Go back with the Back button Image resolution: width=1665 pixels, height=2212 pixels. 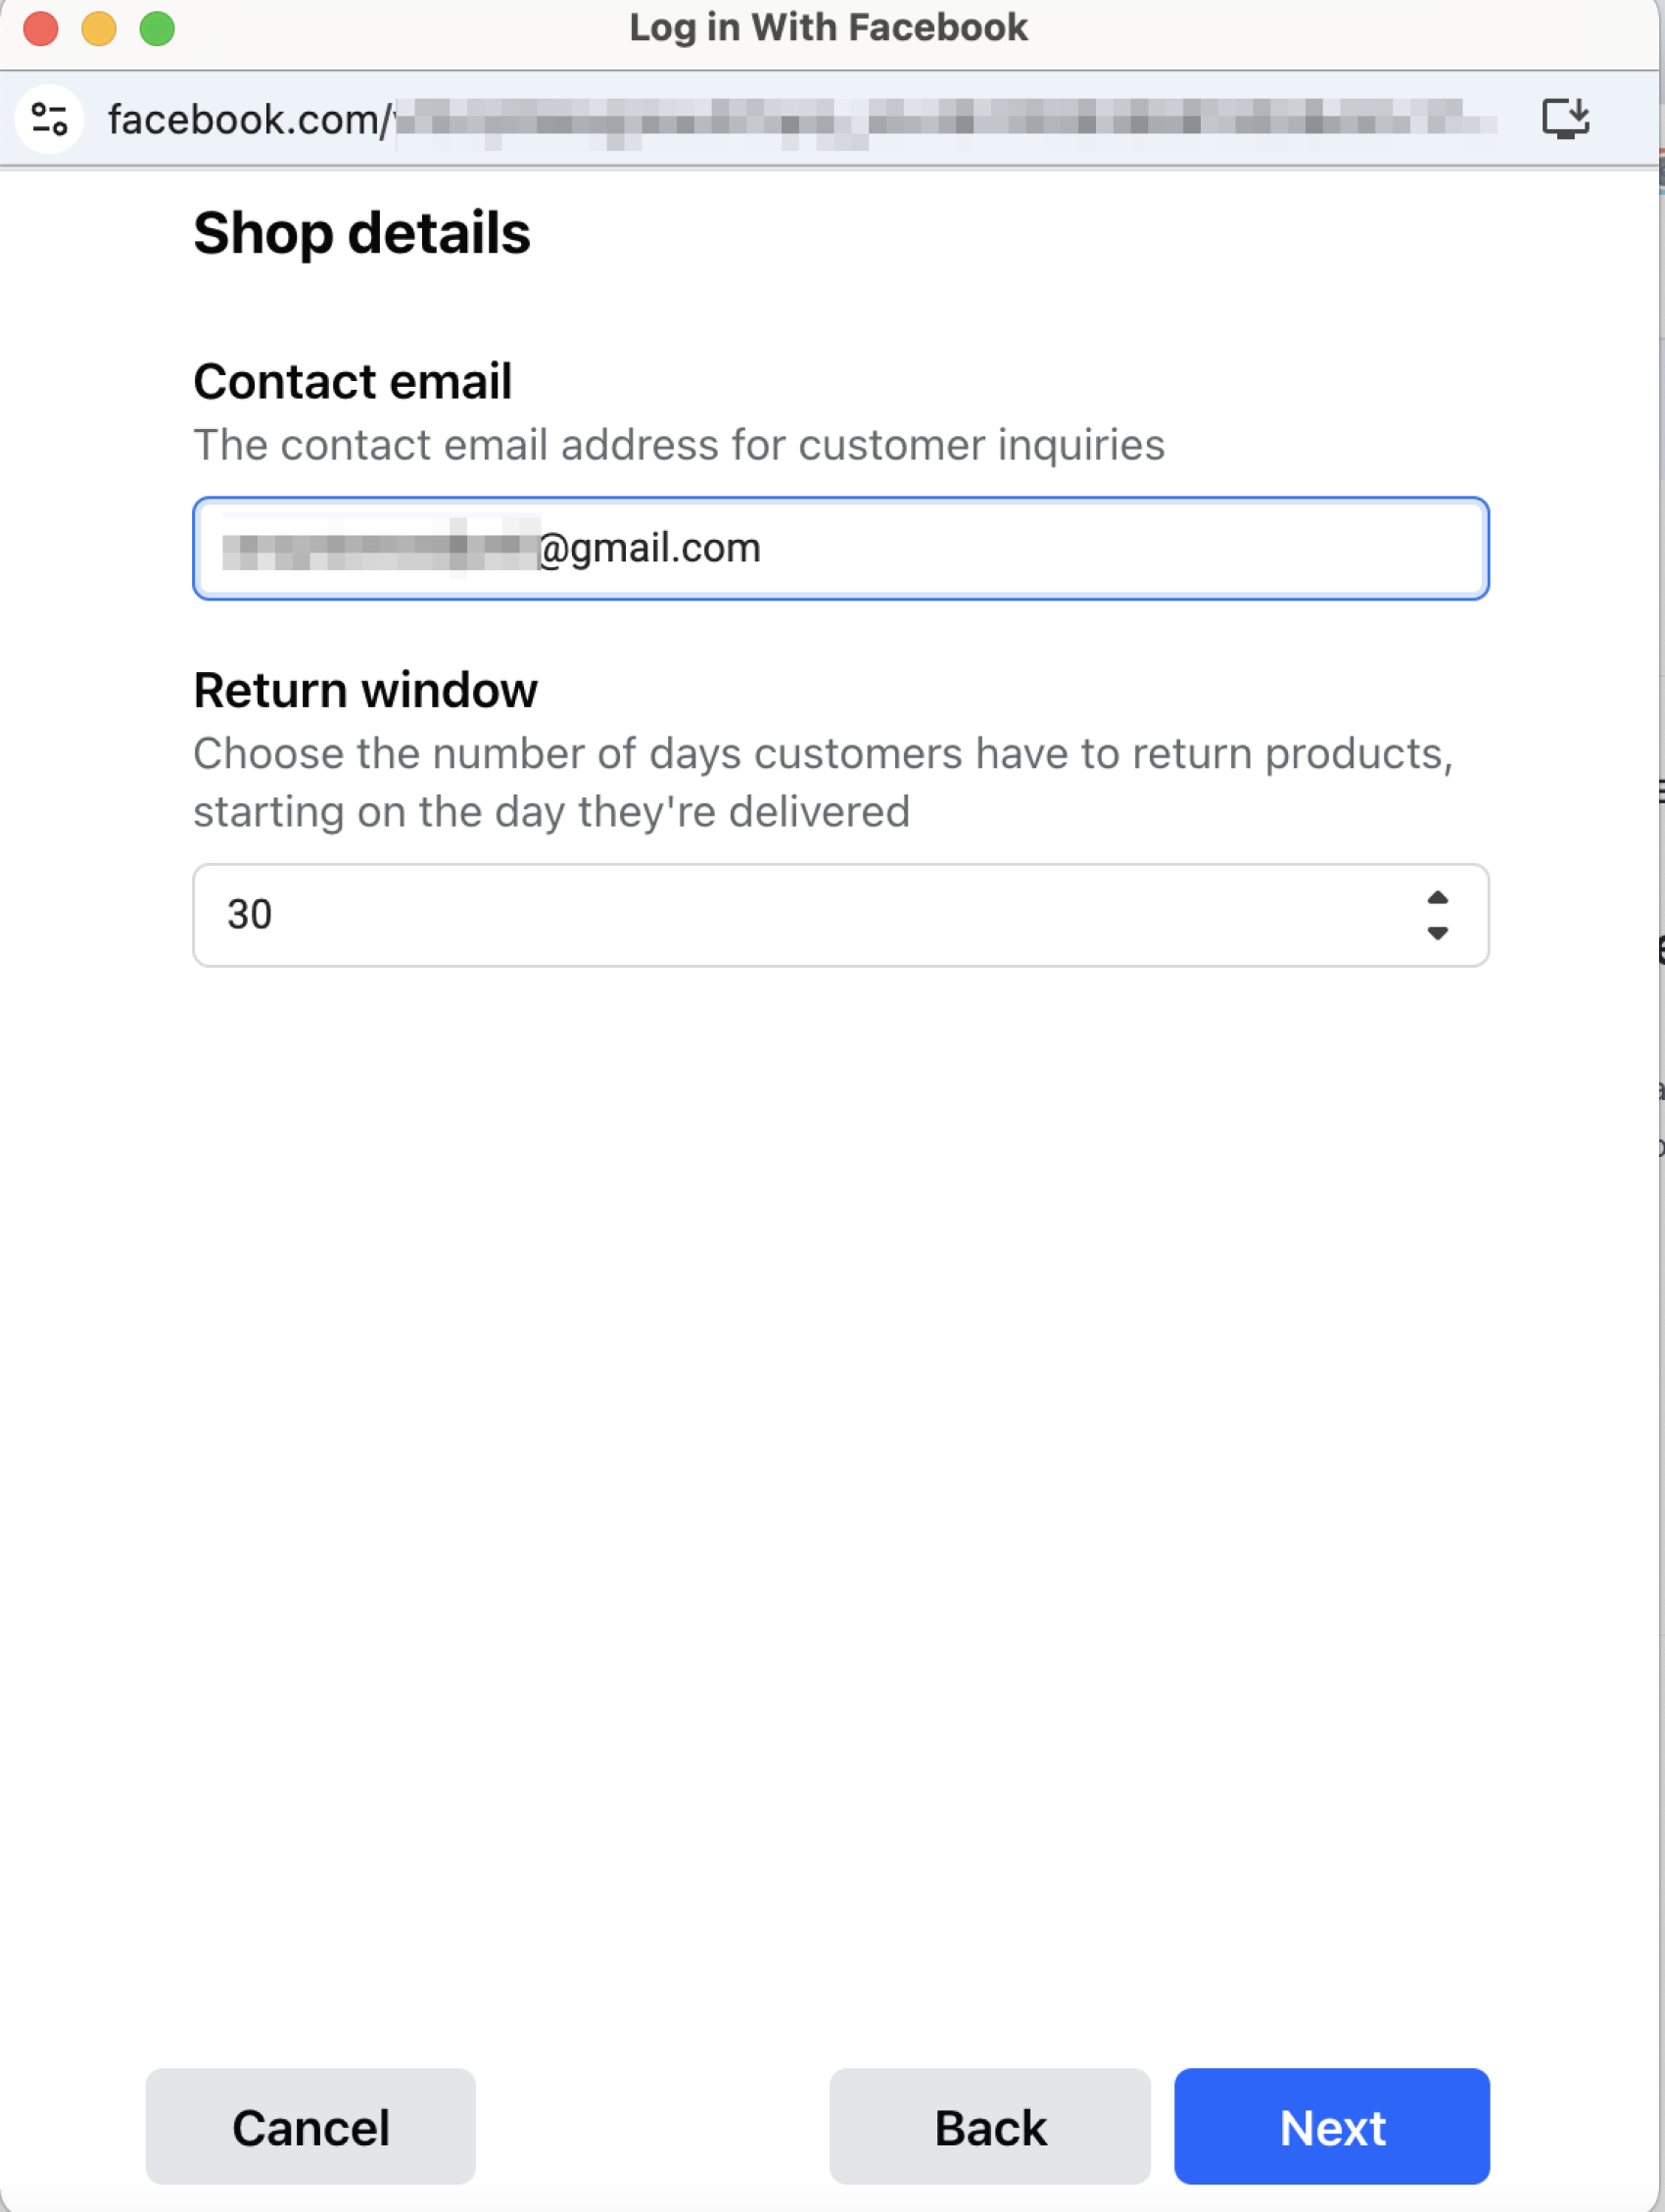(989, 2126)
